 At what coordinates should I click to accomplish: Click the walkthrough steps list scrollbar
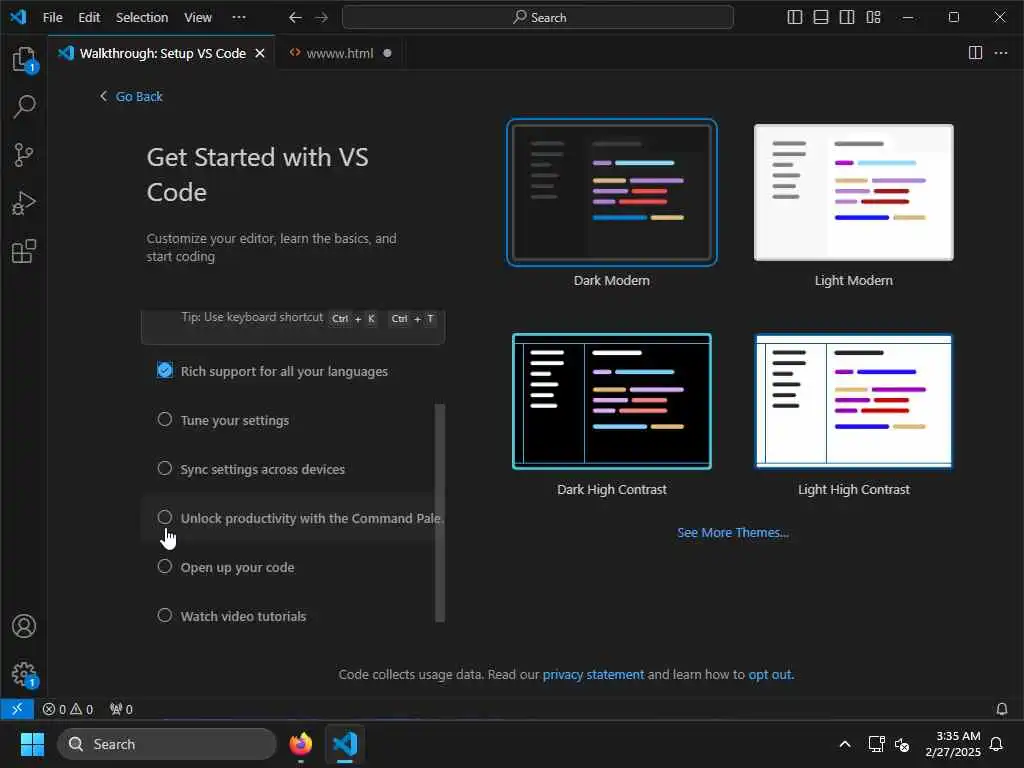tap(440, 513)
